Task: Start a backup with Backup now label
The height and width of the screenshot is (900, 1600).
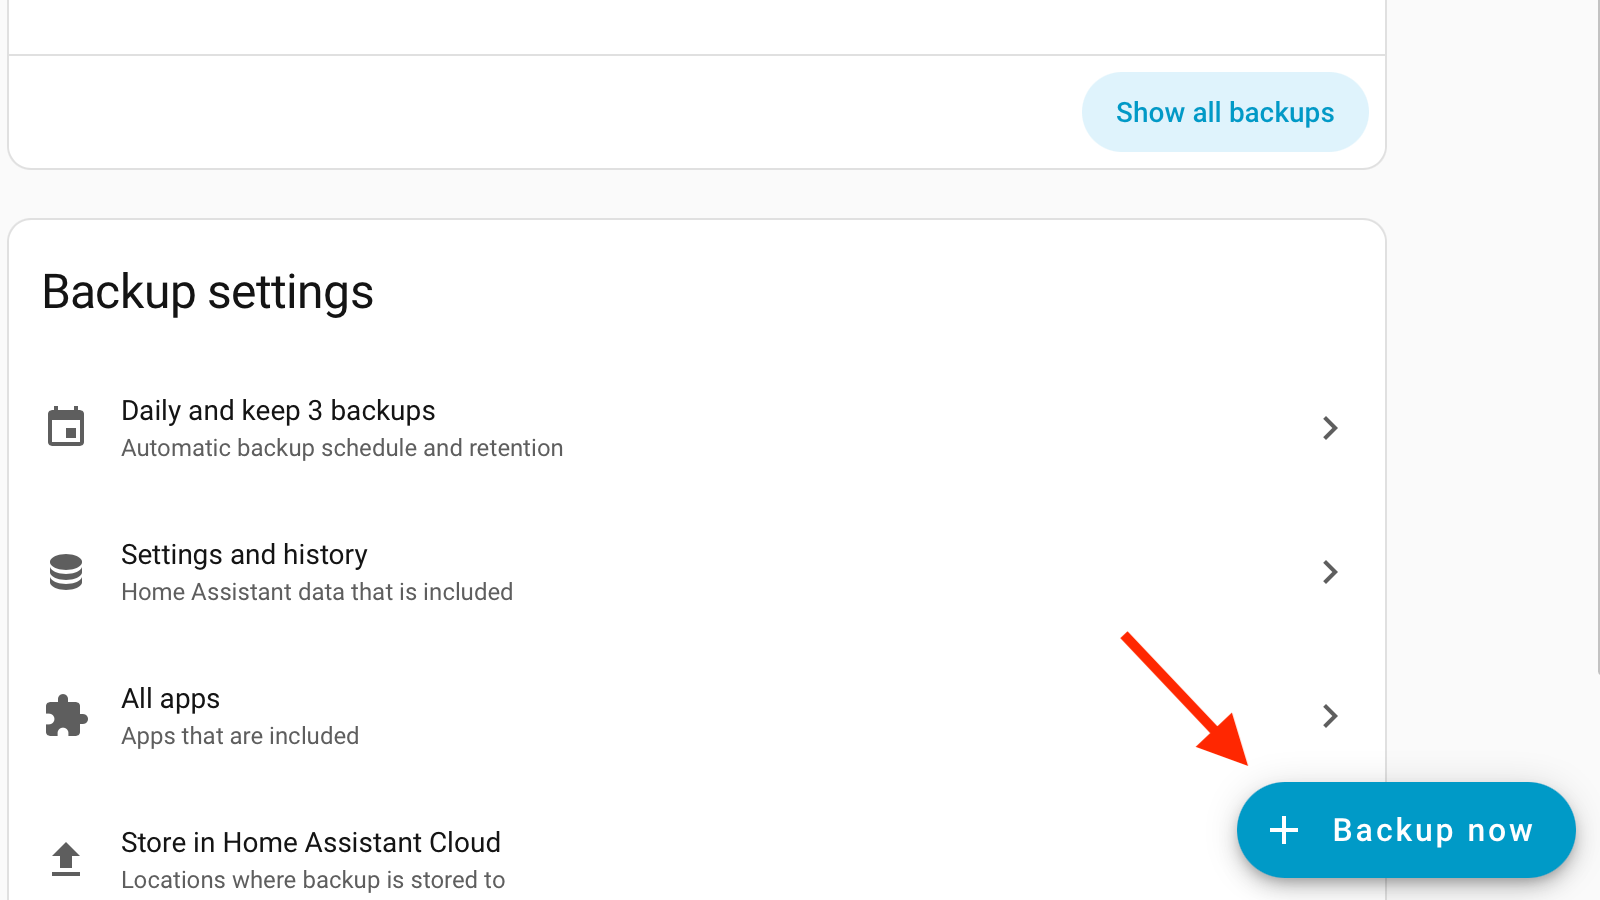Action: click(1432, 830)
